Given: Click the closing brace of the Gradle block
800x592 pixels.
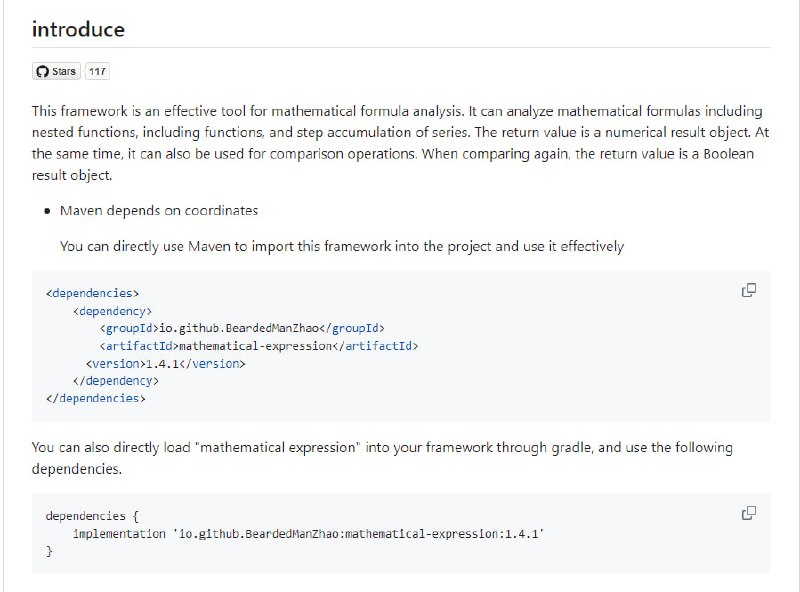Looking at the screenshot, I should pos(49,551).
